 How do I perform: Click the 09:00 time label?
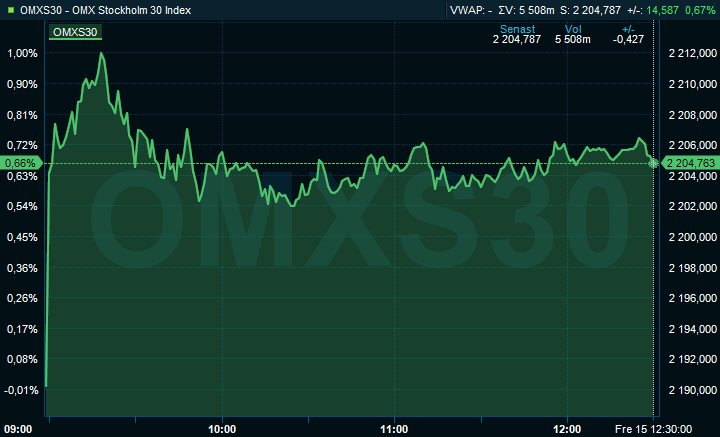[x=18, y=430]
